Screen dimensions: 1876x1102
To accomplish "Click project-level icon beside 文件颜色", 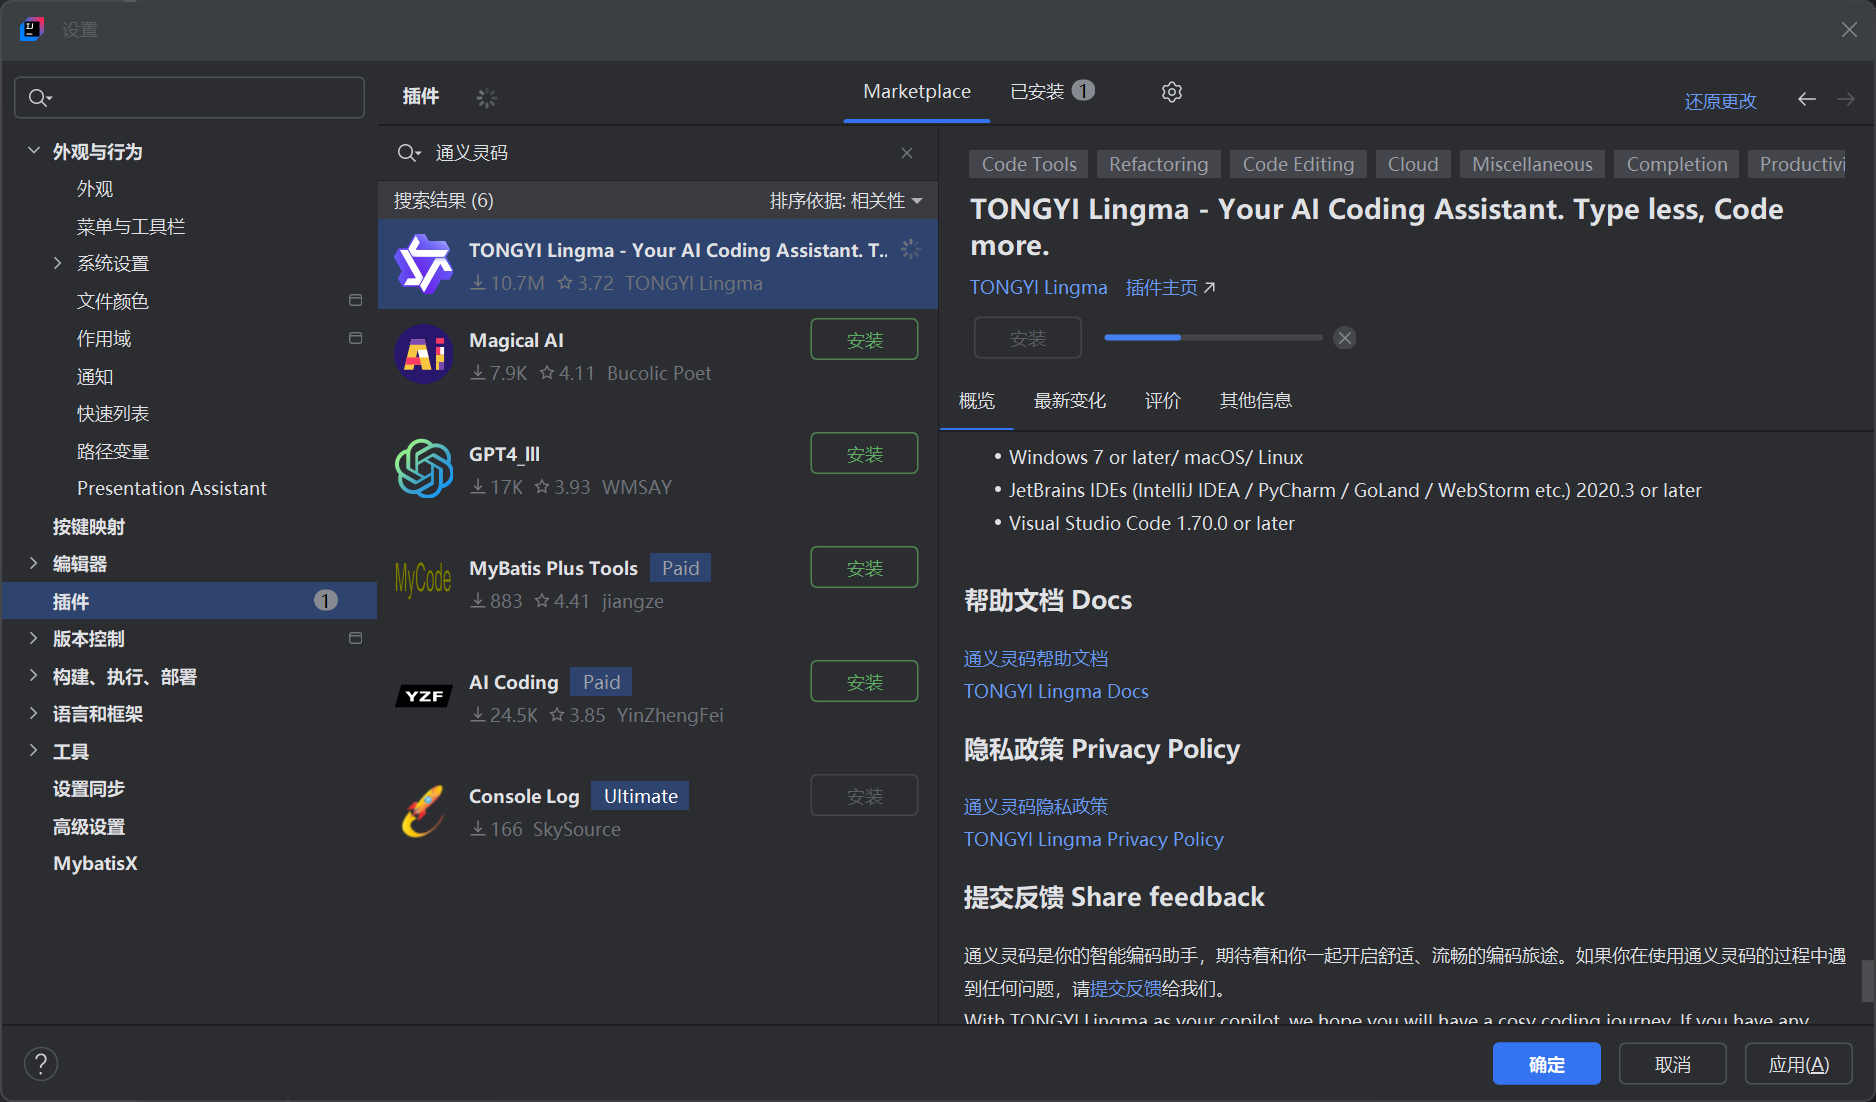I will [x=355, y=300].
